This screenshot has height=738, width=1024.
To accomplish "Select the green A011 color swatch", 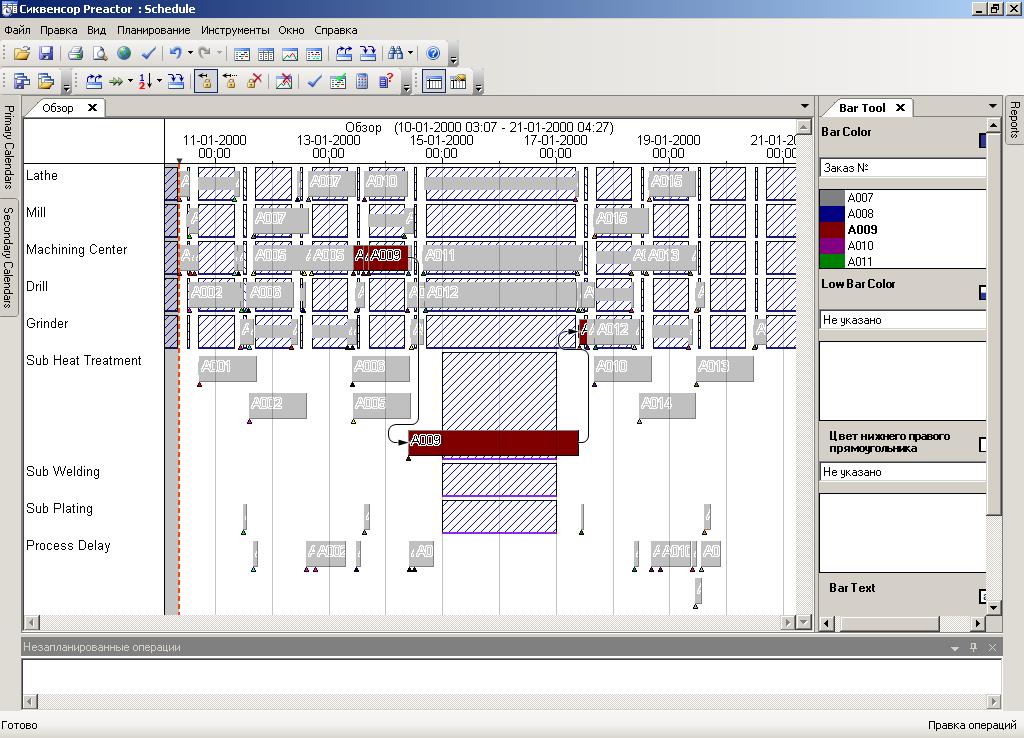I will point(832,261).
